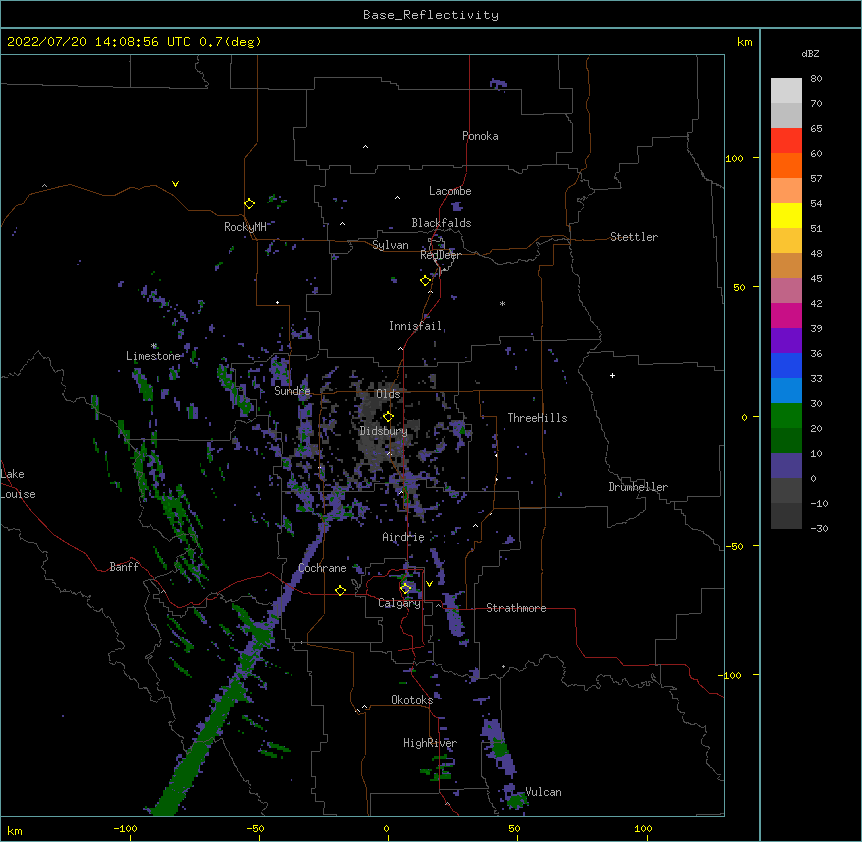Click the Blackfalds label on the map

(x=441, y=223)
